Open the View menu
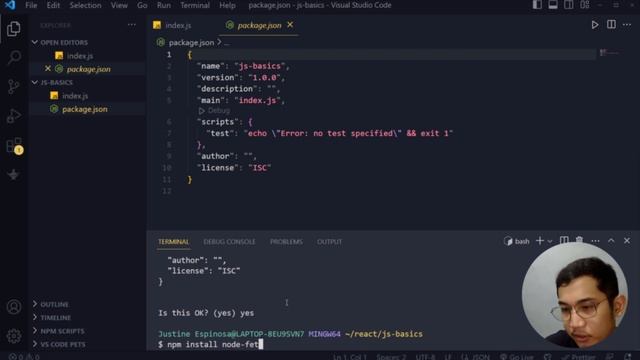The image size is (640, 360). (119, 5)
